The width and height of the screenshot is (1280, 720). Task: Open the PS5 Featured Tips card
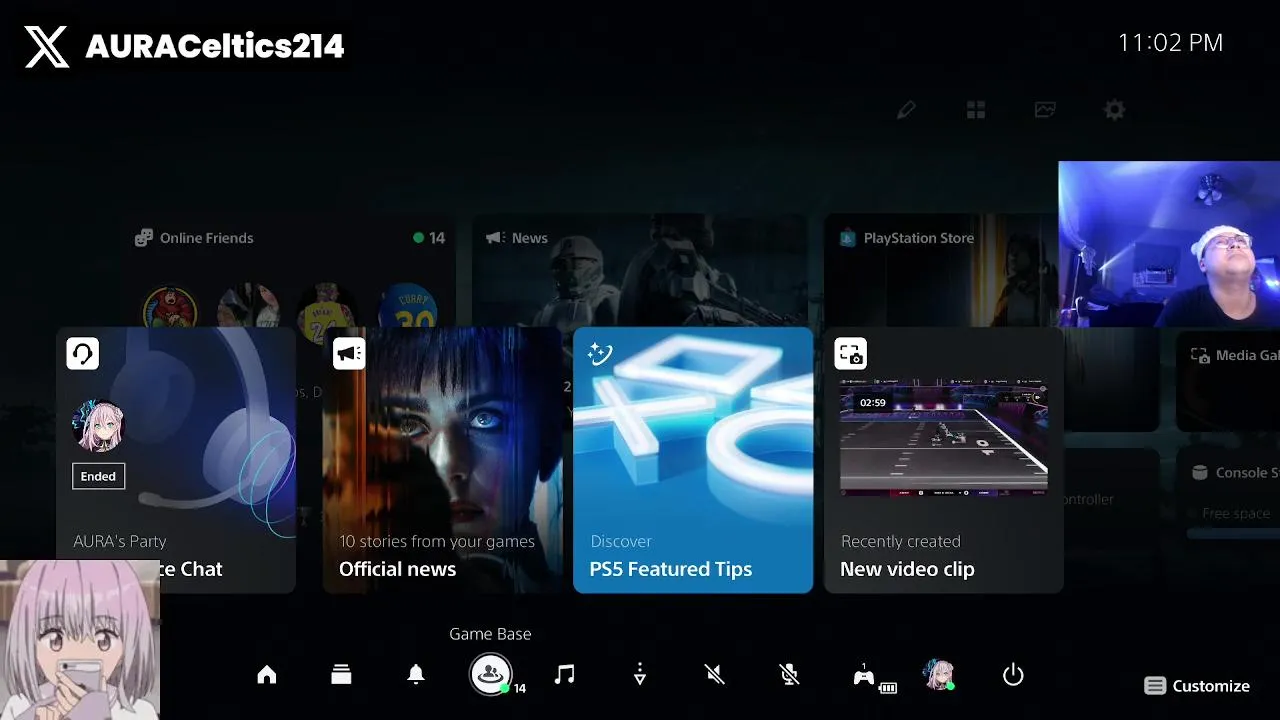pos(693,460)
